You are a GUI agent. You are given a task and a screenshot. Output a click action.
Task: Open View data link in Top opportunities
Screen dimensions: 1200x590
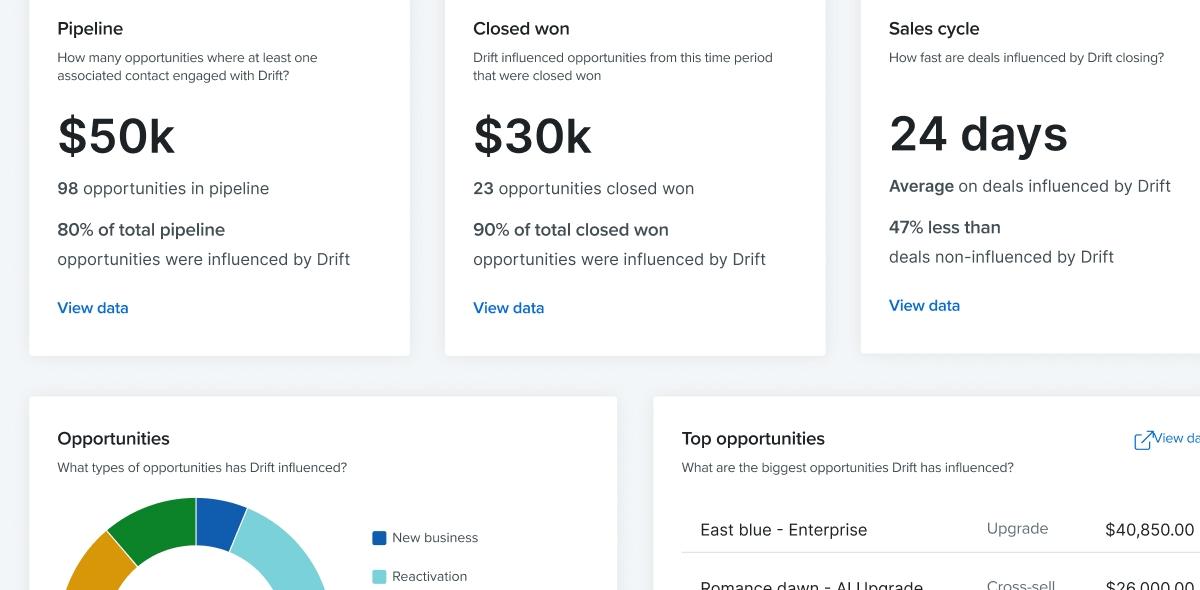1176,438
